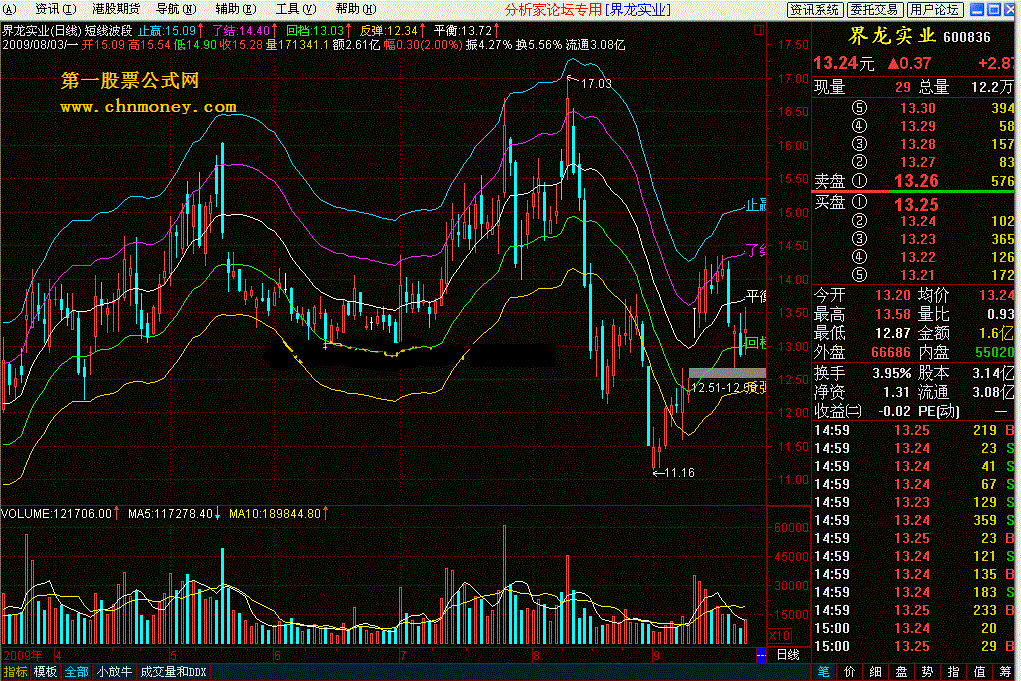This screenshot has height=681, width=1021.
Task: Click the 15:00 trade row with volume 29
Action: click(x=914, y=646)
